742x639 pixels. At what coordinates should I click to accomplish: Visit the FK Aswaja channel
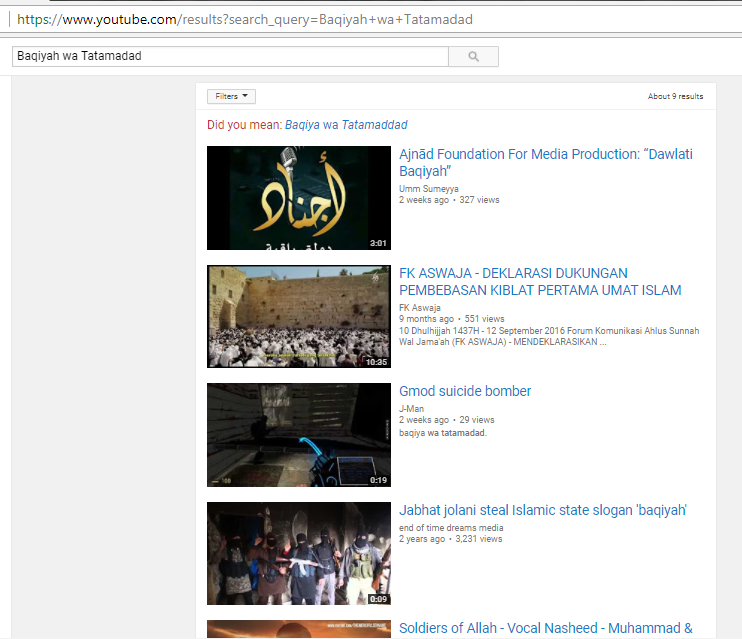(420, 308)
